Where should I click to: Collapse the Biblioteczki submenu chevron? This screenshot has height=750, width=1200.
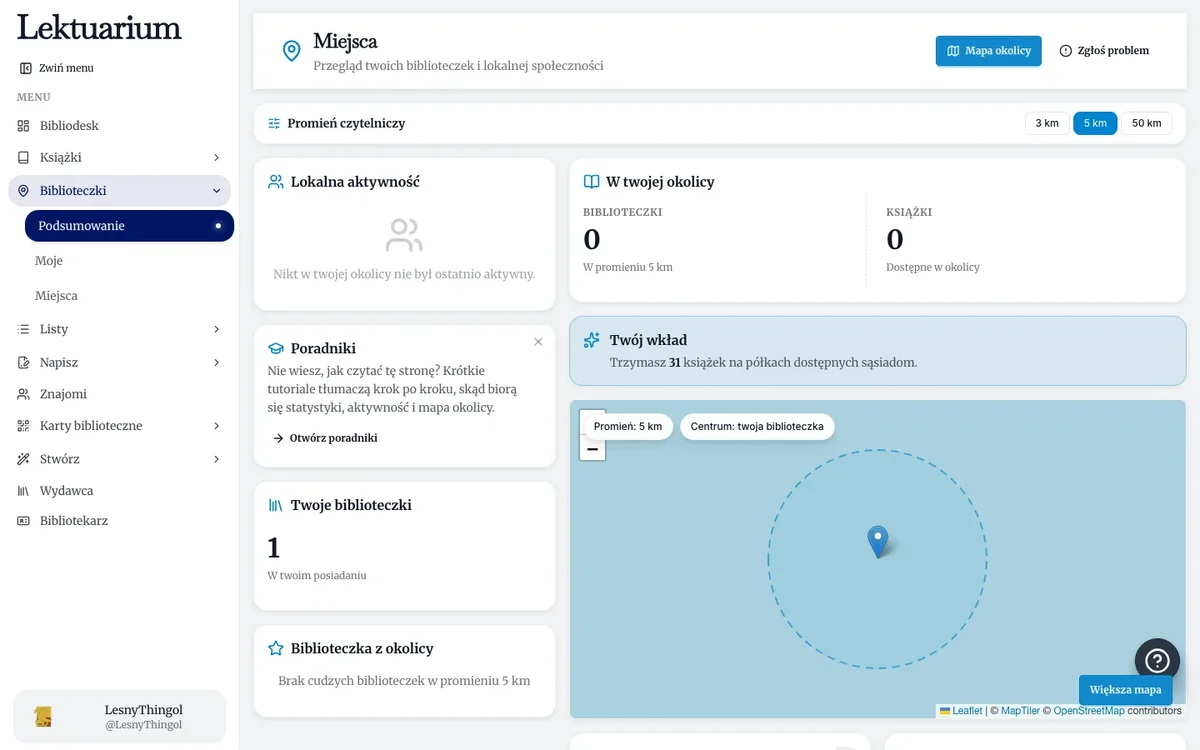[x=217, y=191]
